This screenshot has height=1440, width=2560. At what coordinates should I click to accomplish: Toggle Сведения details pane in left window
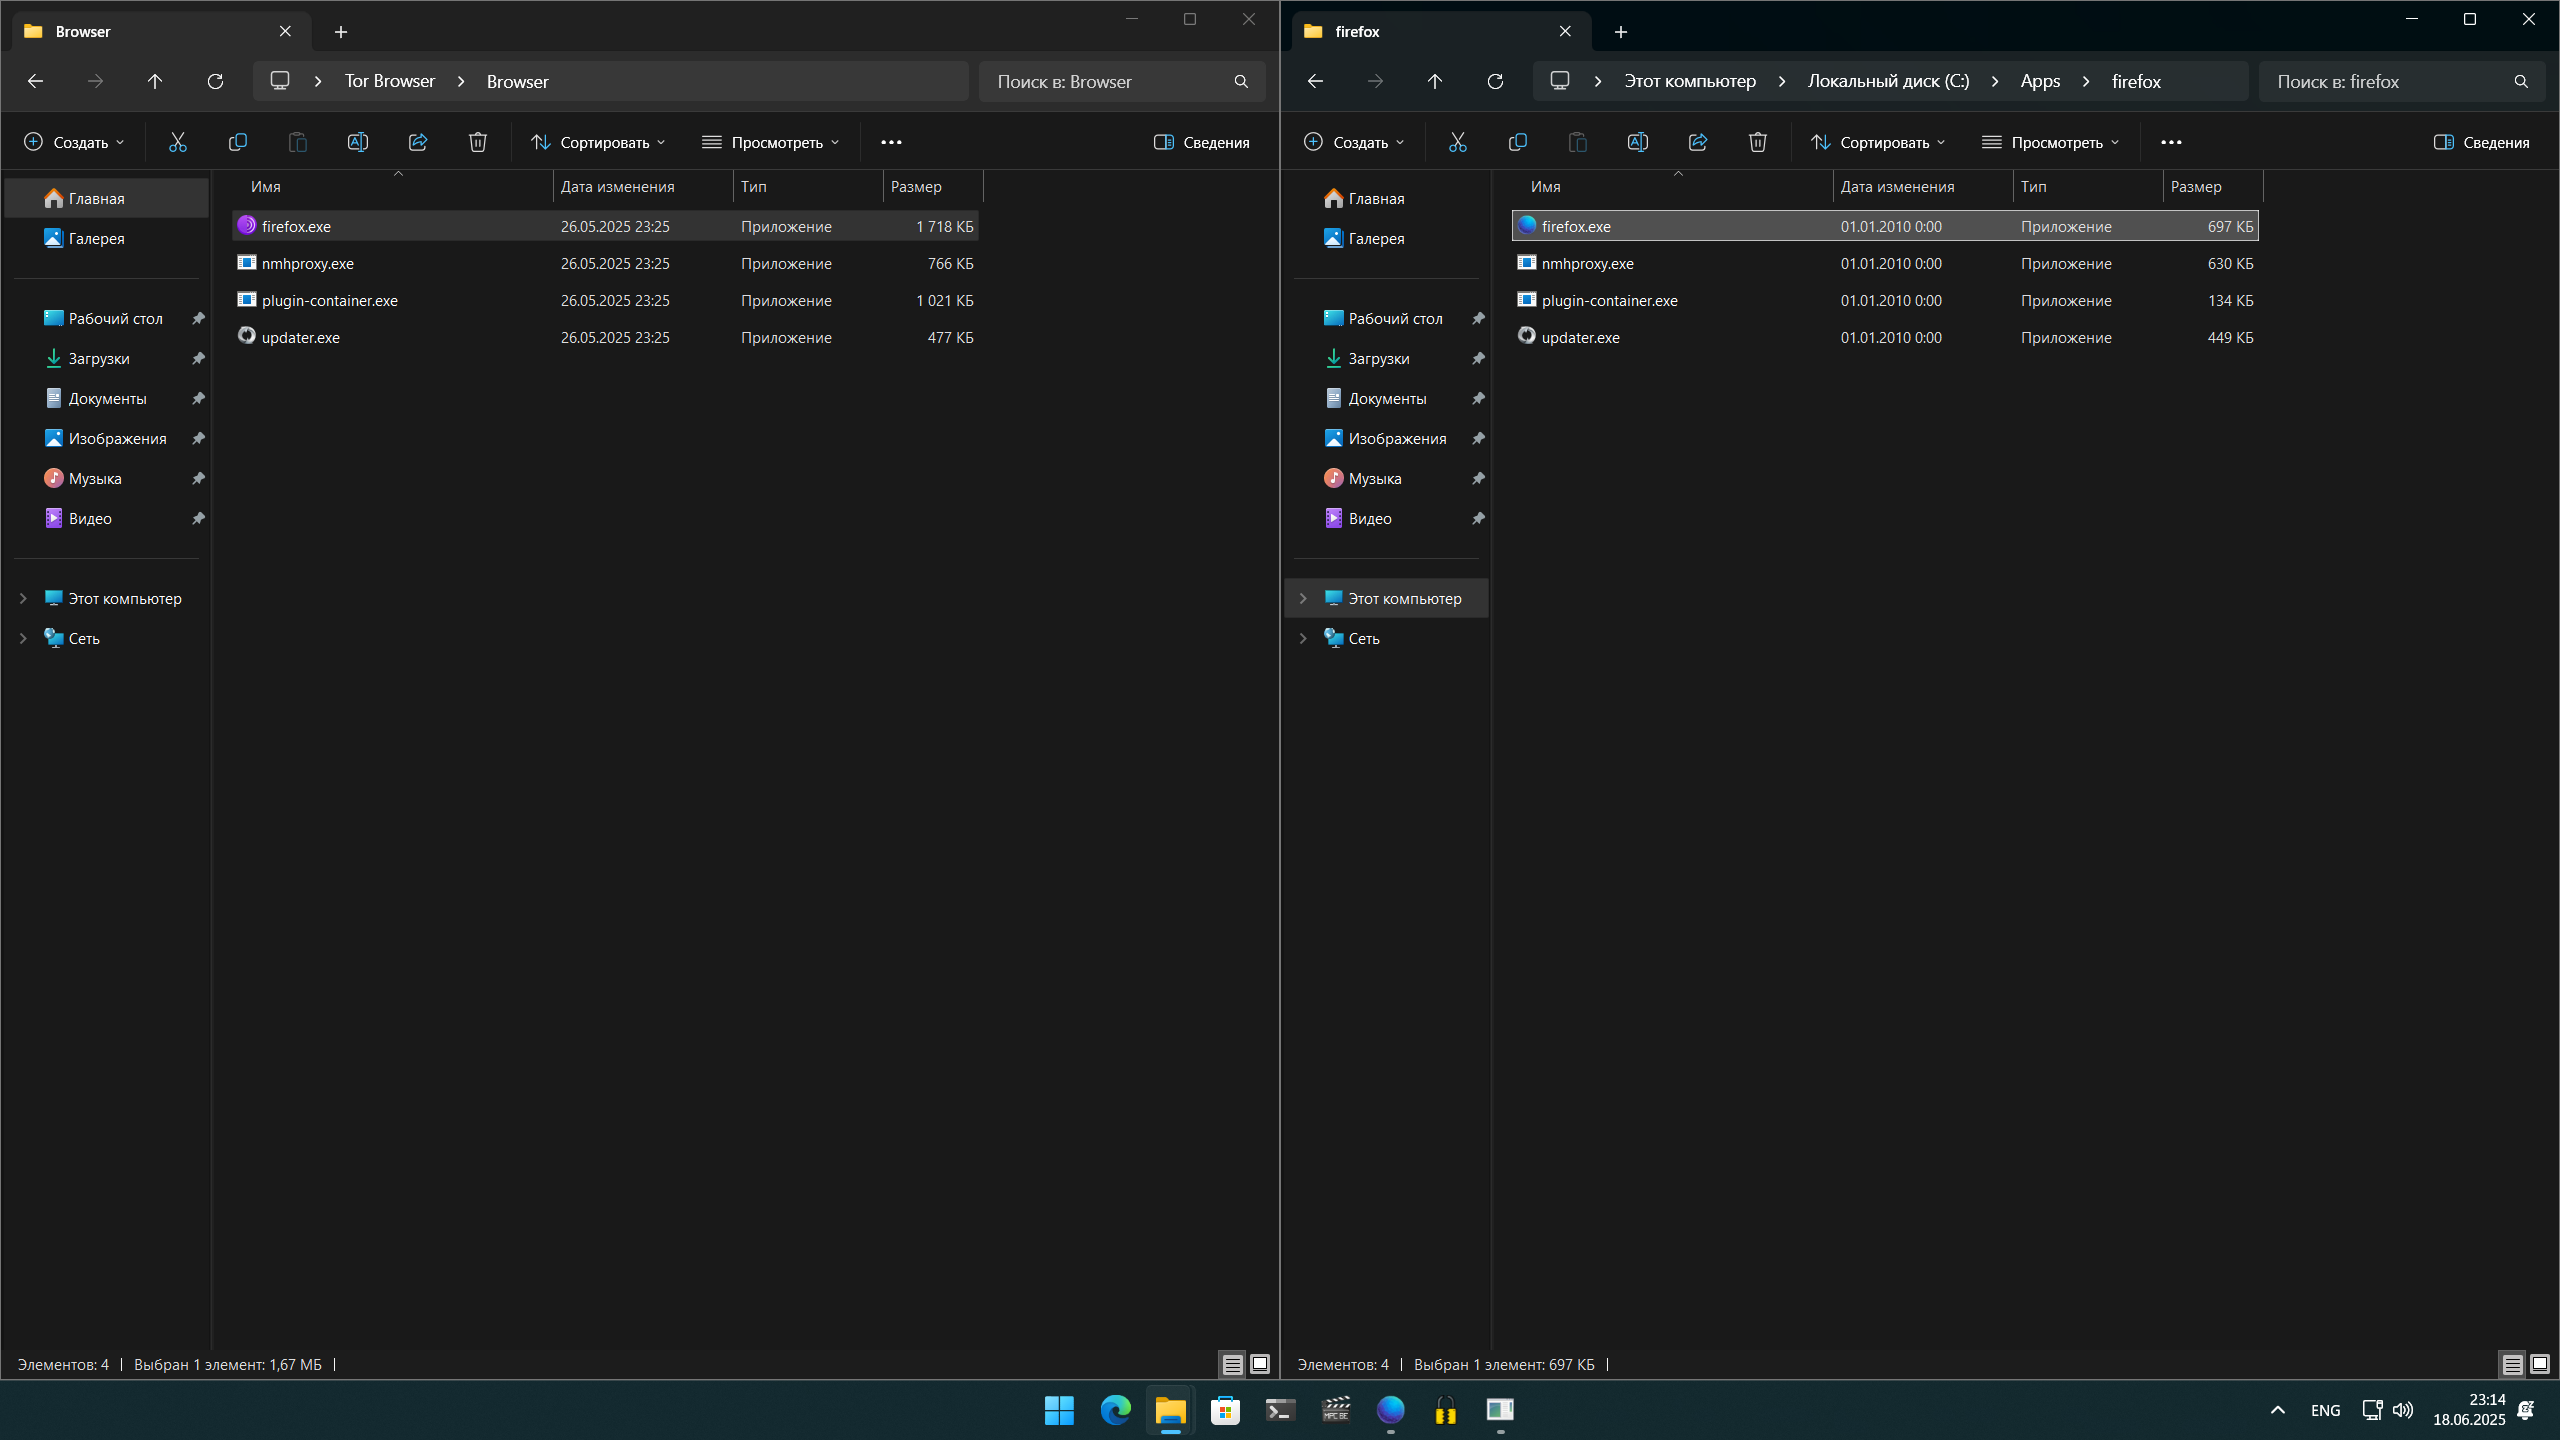(x=1201, y=142)
